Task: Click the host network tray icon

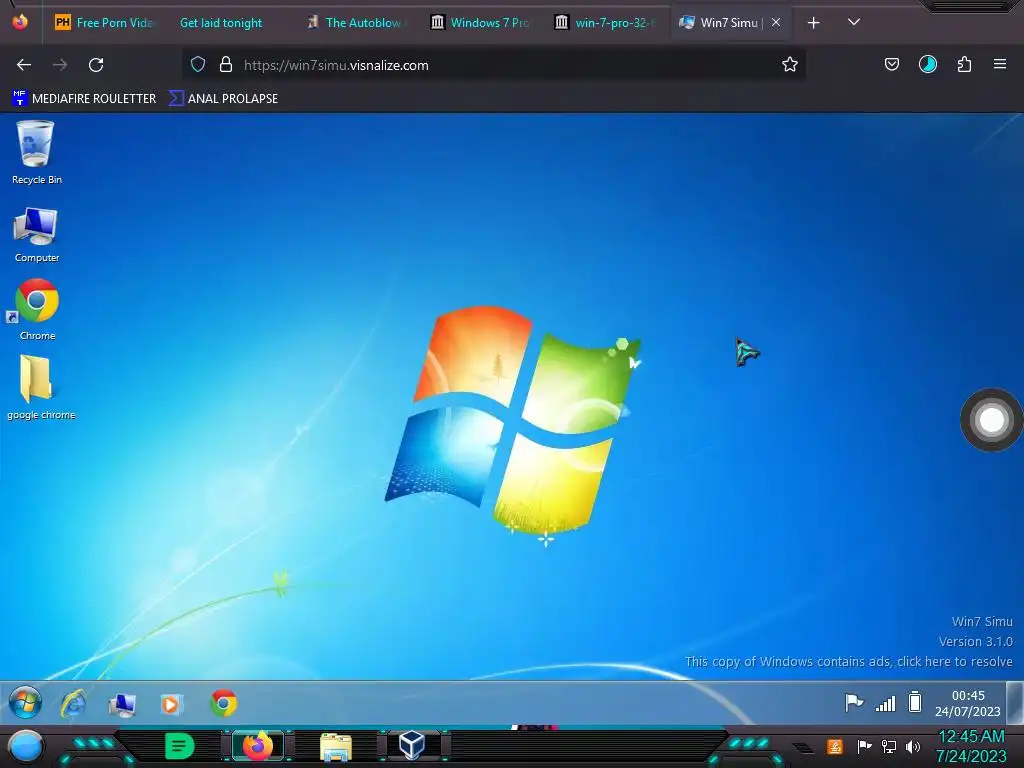Action: click(x=889, y=746)
